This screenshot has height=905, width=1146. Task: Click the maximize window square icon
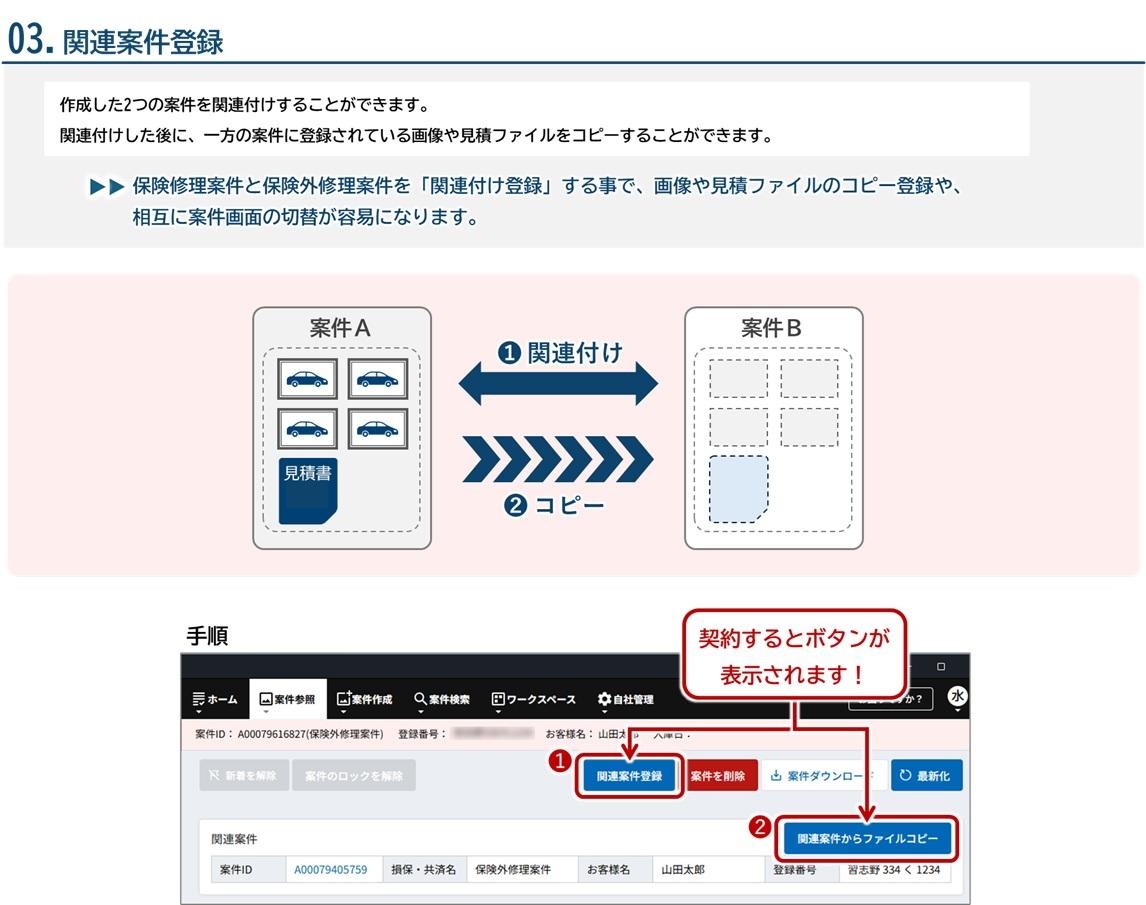[941, 667]
